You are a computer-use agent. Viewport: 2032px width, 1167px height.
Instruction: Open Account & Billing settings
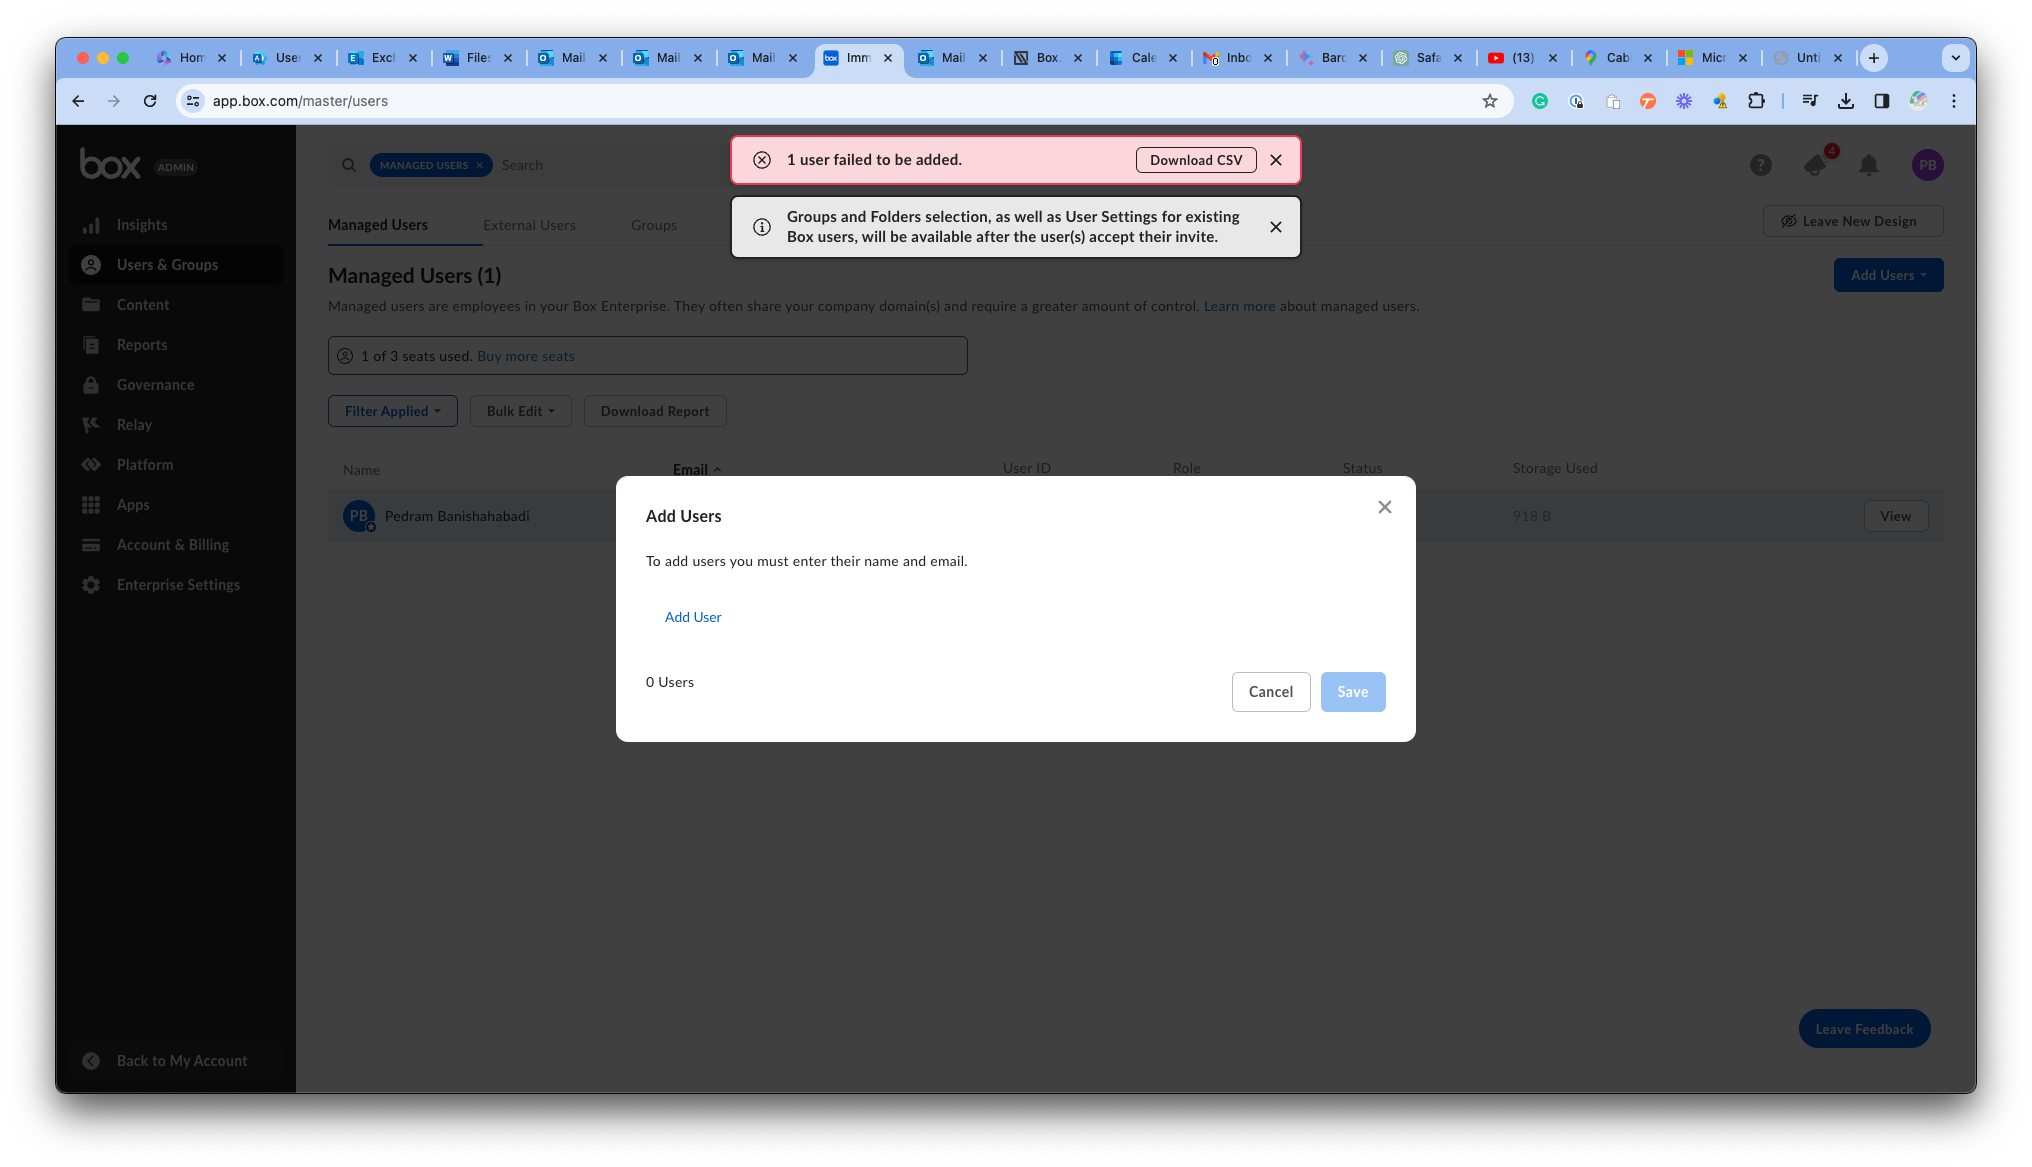coord(172,543)
